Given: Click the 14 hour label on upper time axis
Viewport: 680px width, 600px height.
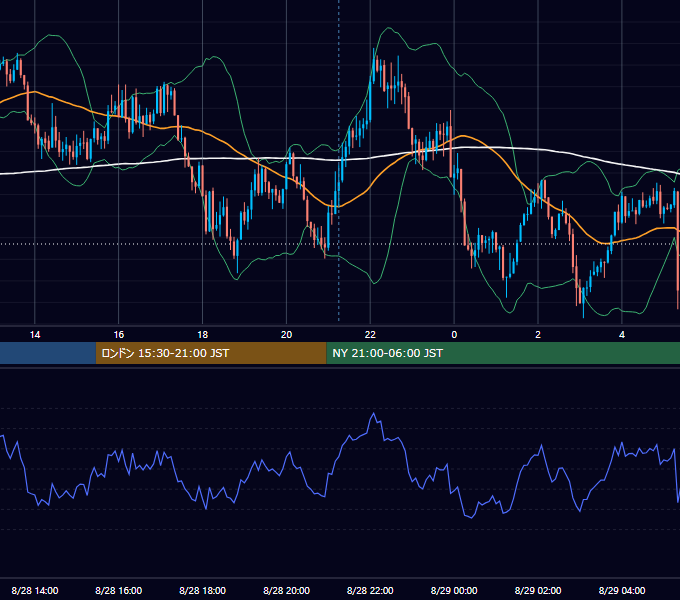Looking at the screenshot, I should (x=35, y=335).
